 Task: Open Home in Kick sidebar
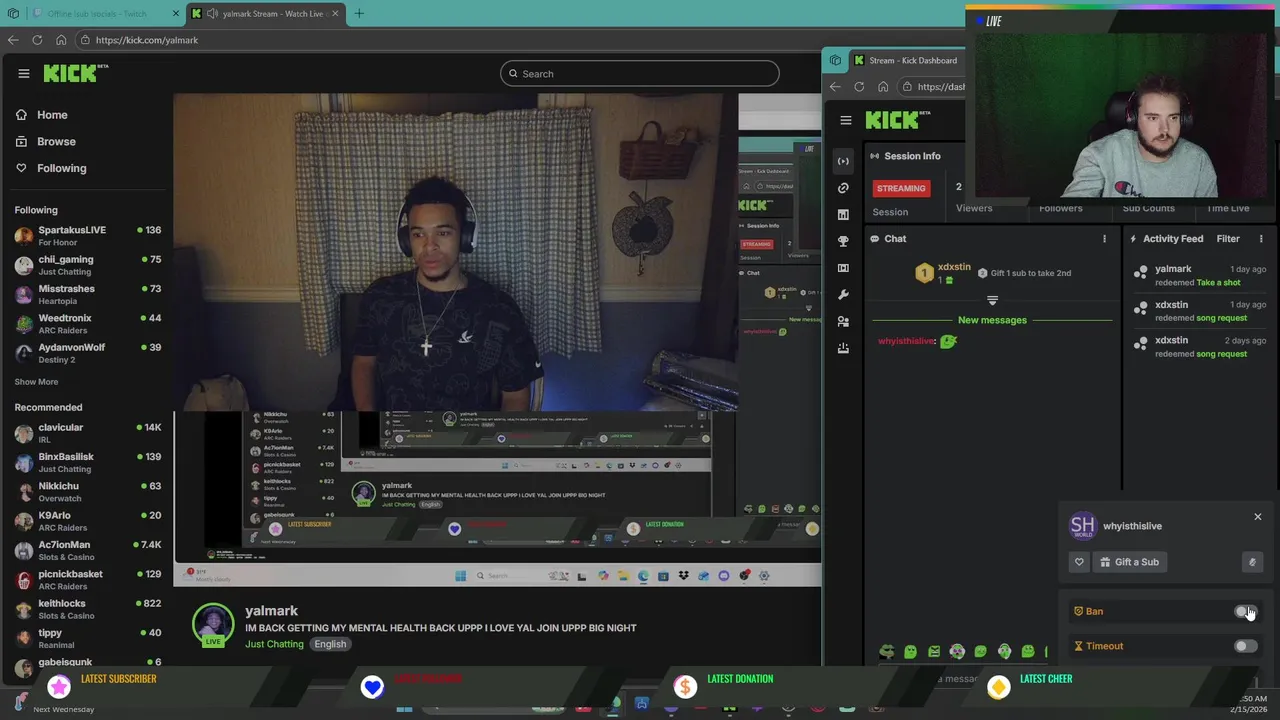(x=52, y=115)
